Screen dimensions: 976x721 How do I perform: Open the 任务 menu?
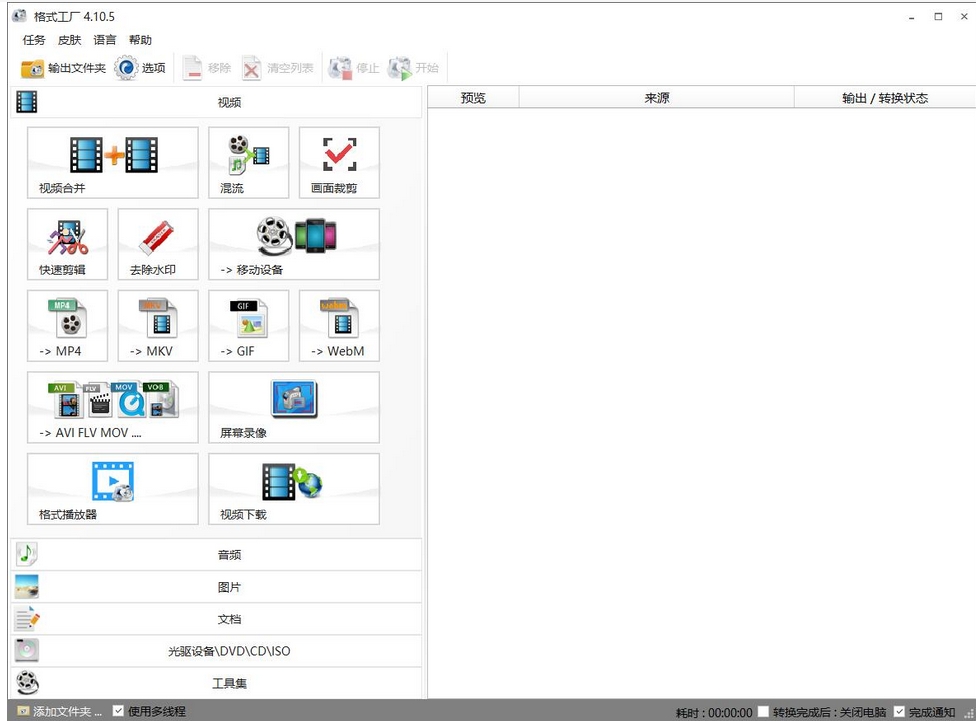[34, 40]
